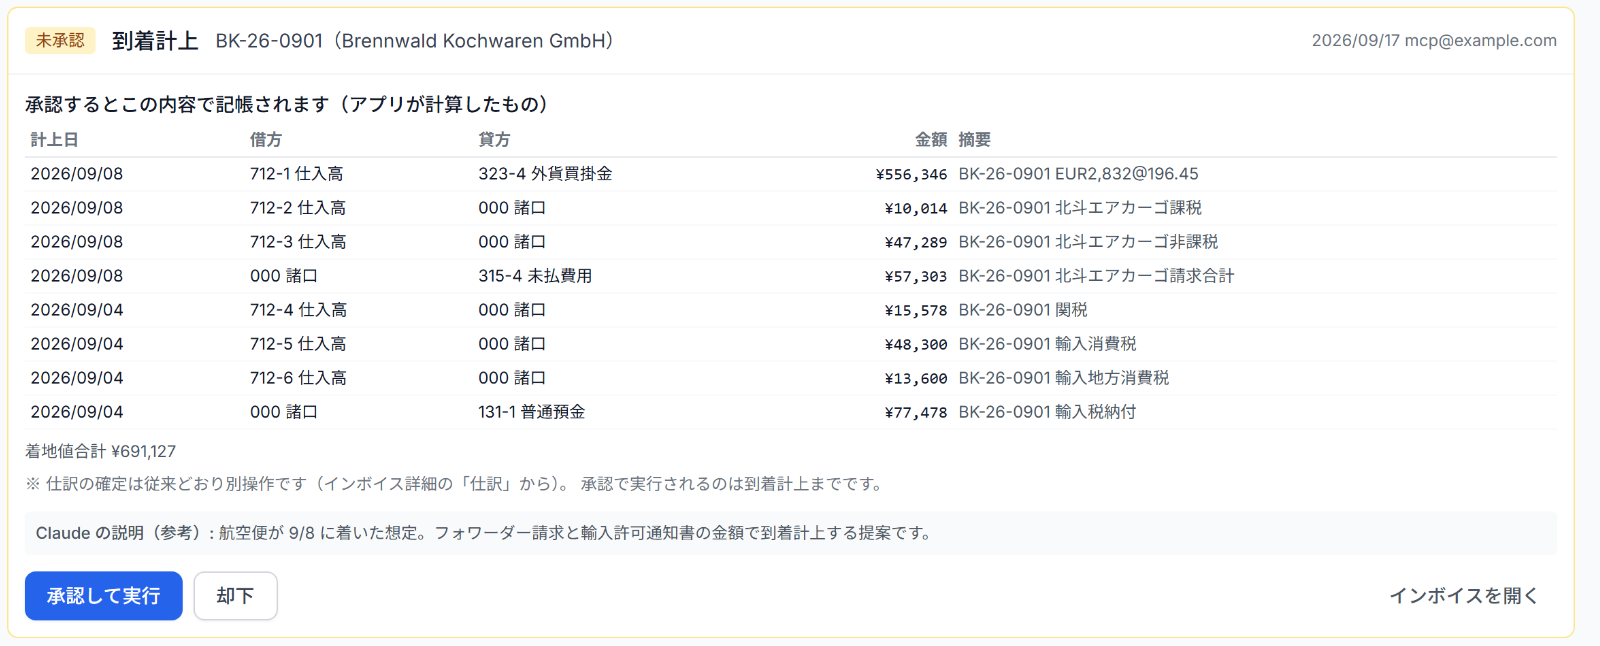Click the 借方 column header
The height and width of the screenshot is (646, 1600).
(x=266, y=140)
